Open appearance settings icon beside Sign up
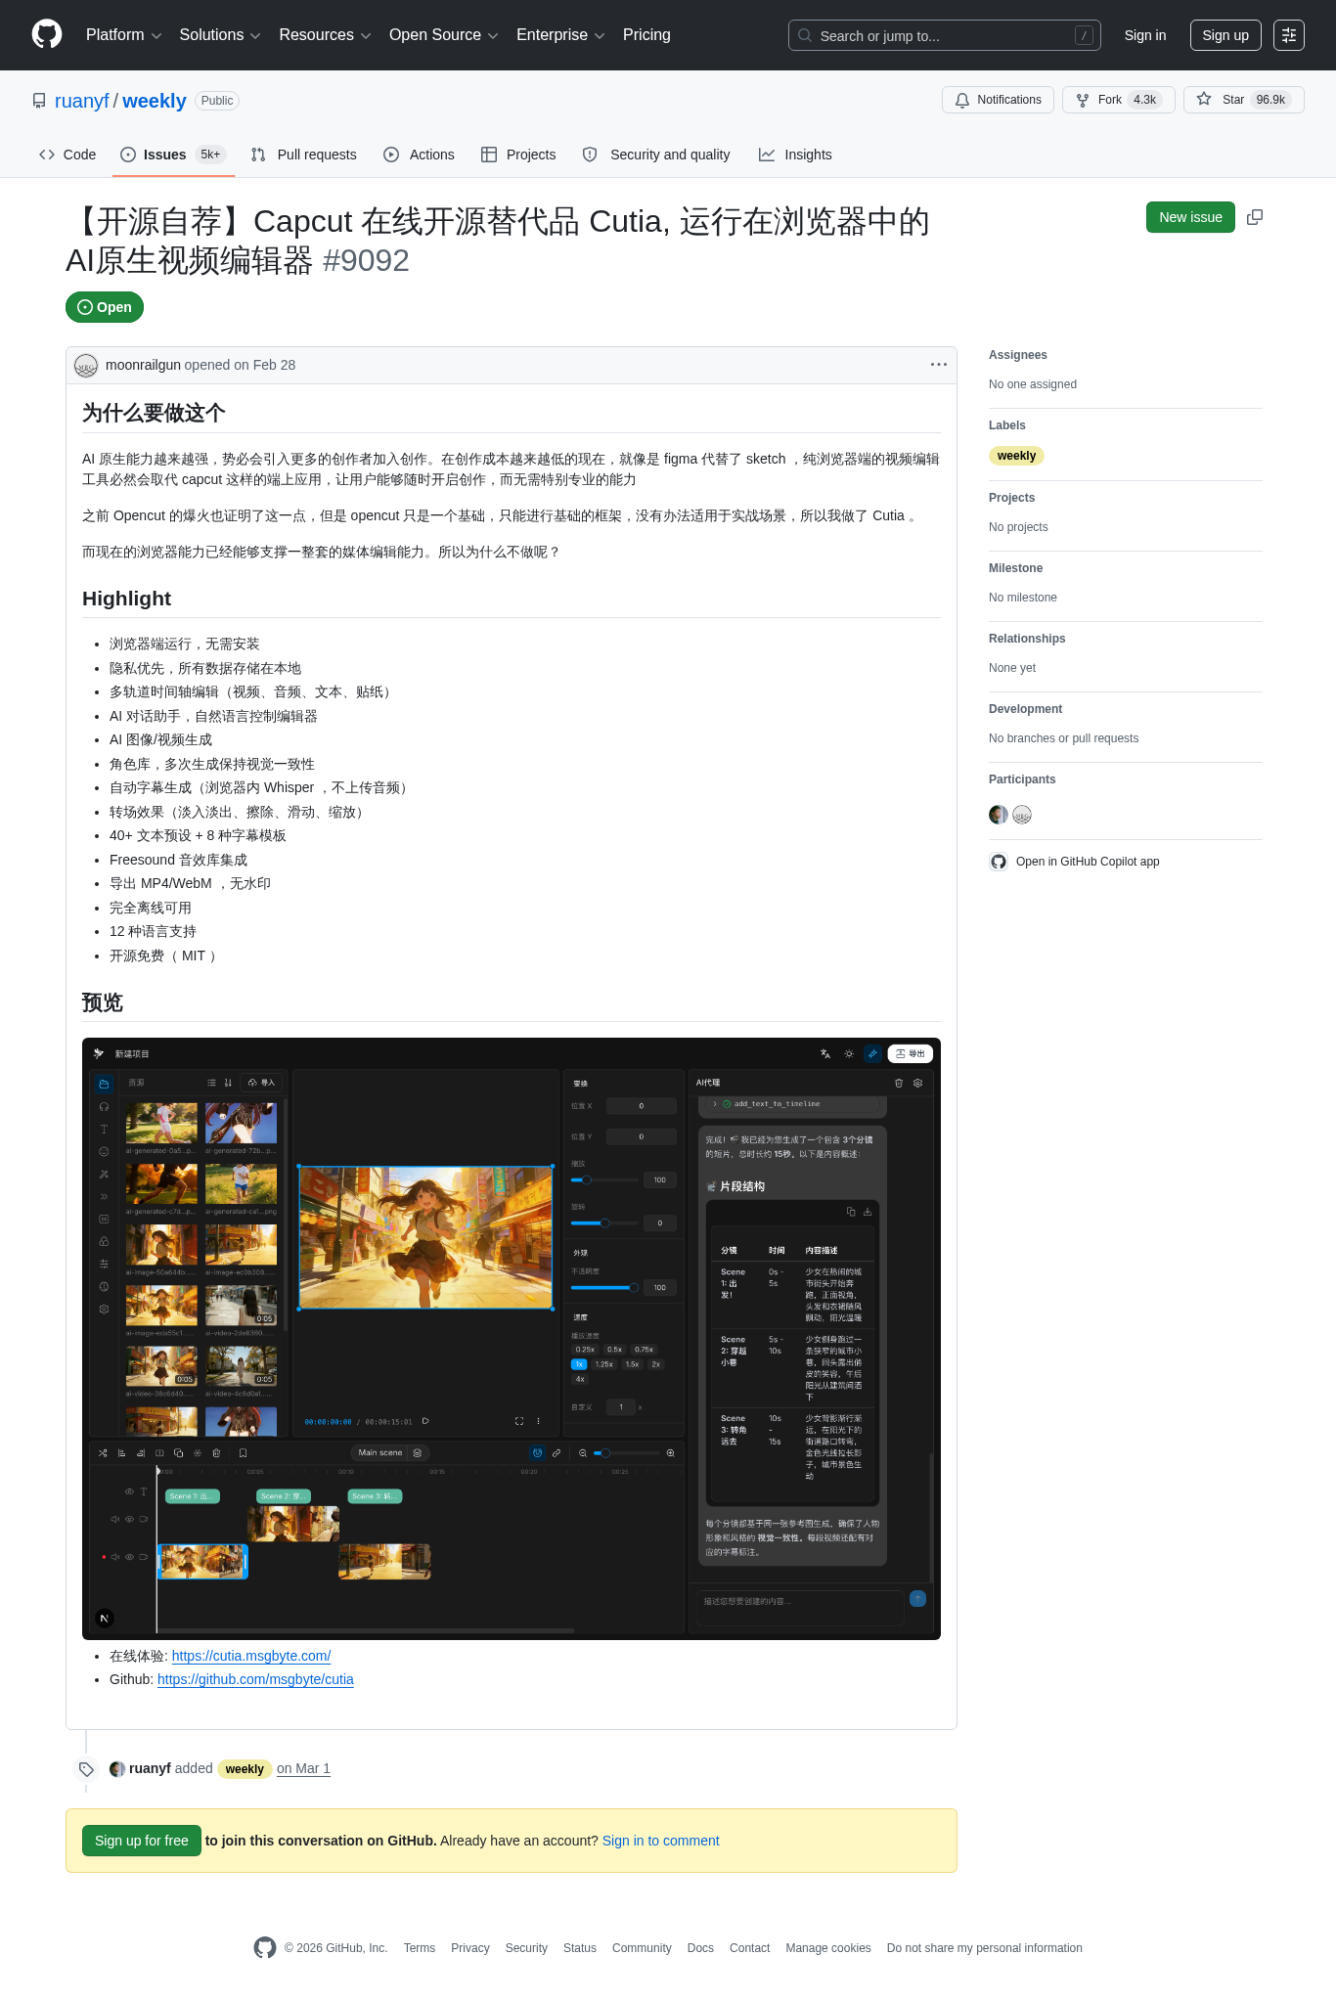The width and height of the screenshot is (1336, 2000). [x=1289, y=35]
